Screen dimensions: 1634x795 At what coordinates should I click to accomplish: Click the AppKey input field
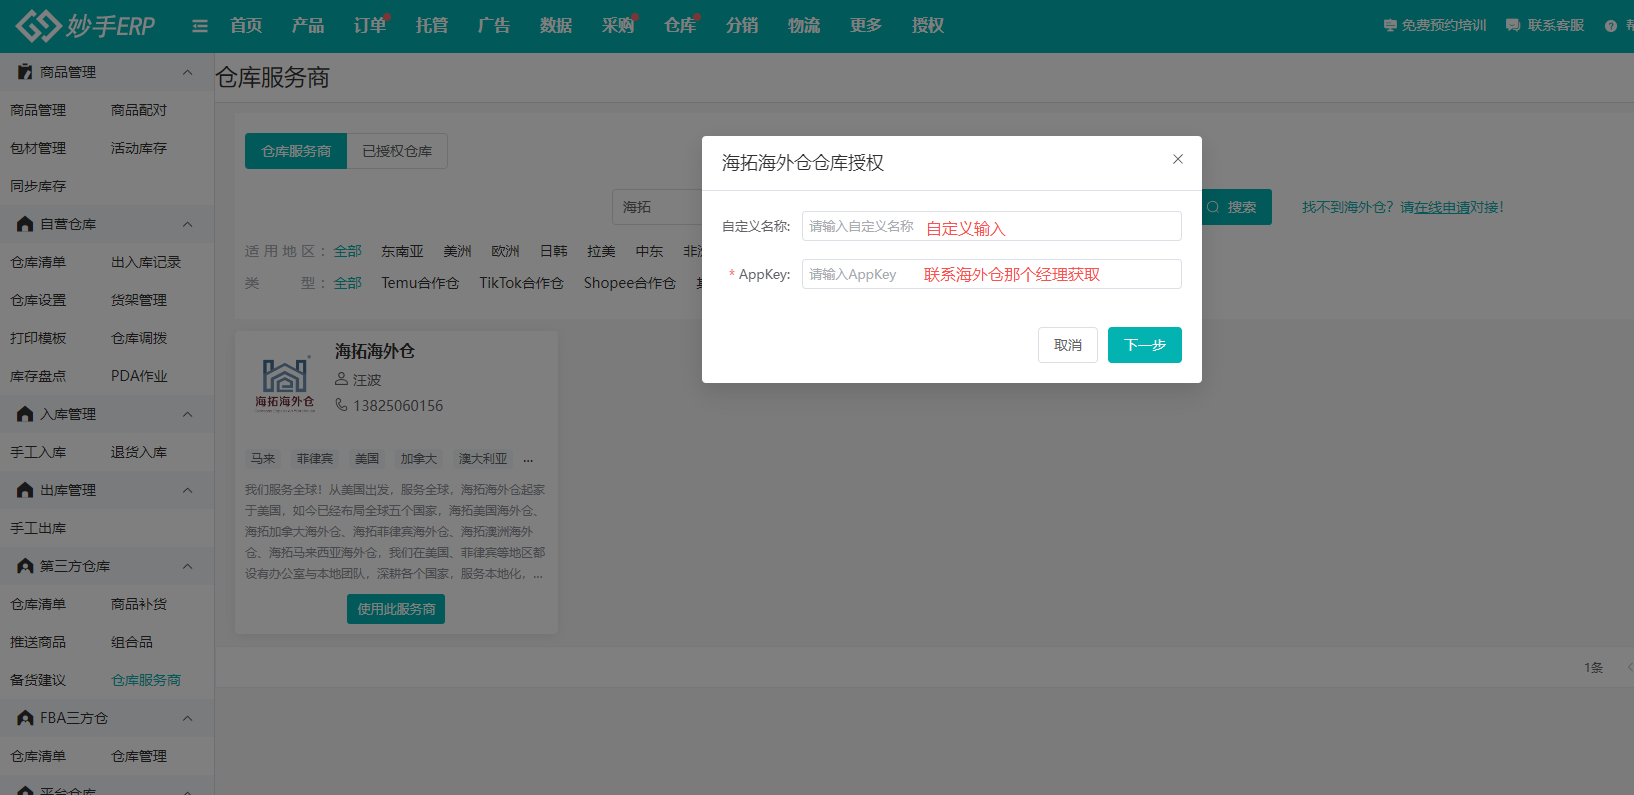coord(990,274)
